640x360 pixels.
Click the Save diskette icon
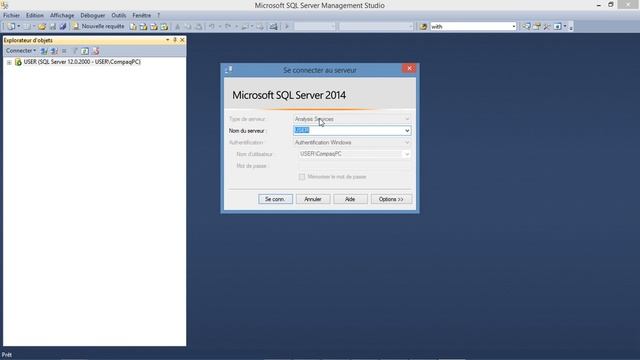click(x=53, y=27)
